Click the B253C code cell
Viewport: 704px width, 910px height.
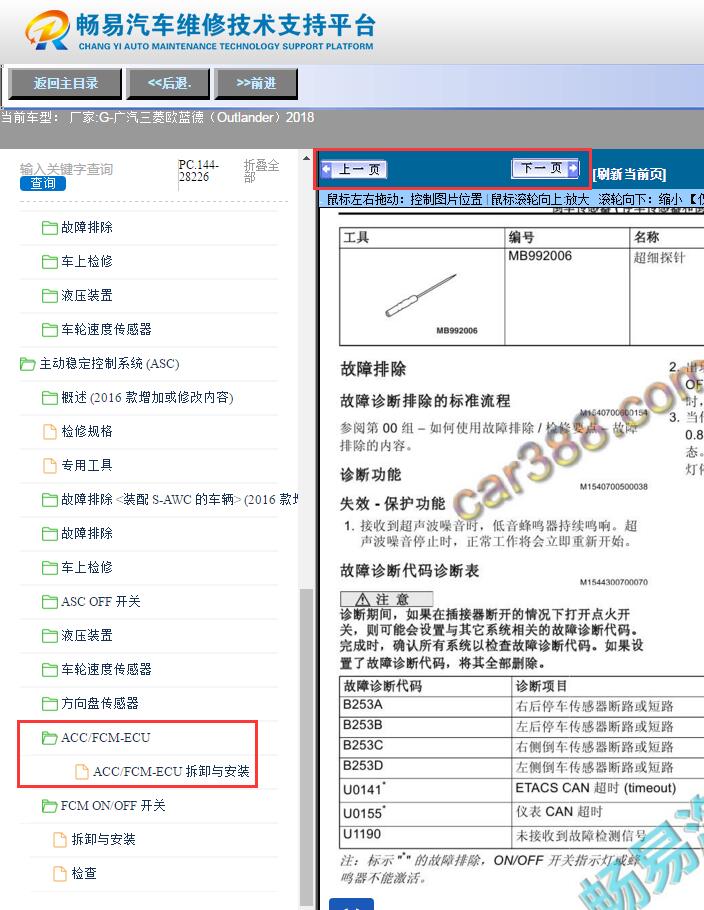[425, 746]
